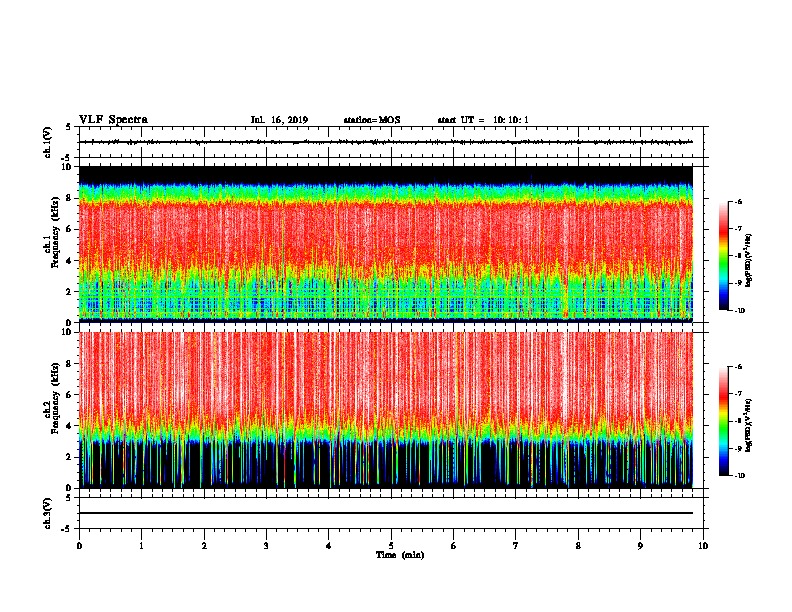The image size is (792, 612).
Task: Click time axis tick label "0"
Action: [x=79, y=546]
